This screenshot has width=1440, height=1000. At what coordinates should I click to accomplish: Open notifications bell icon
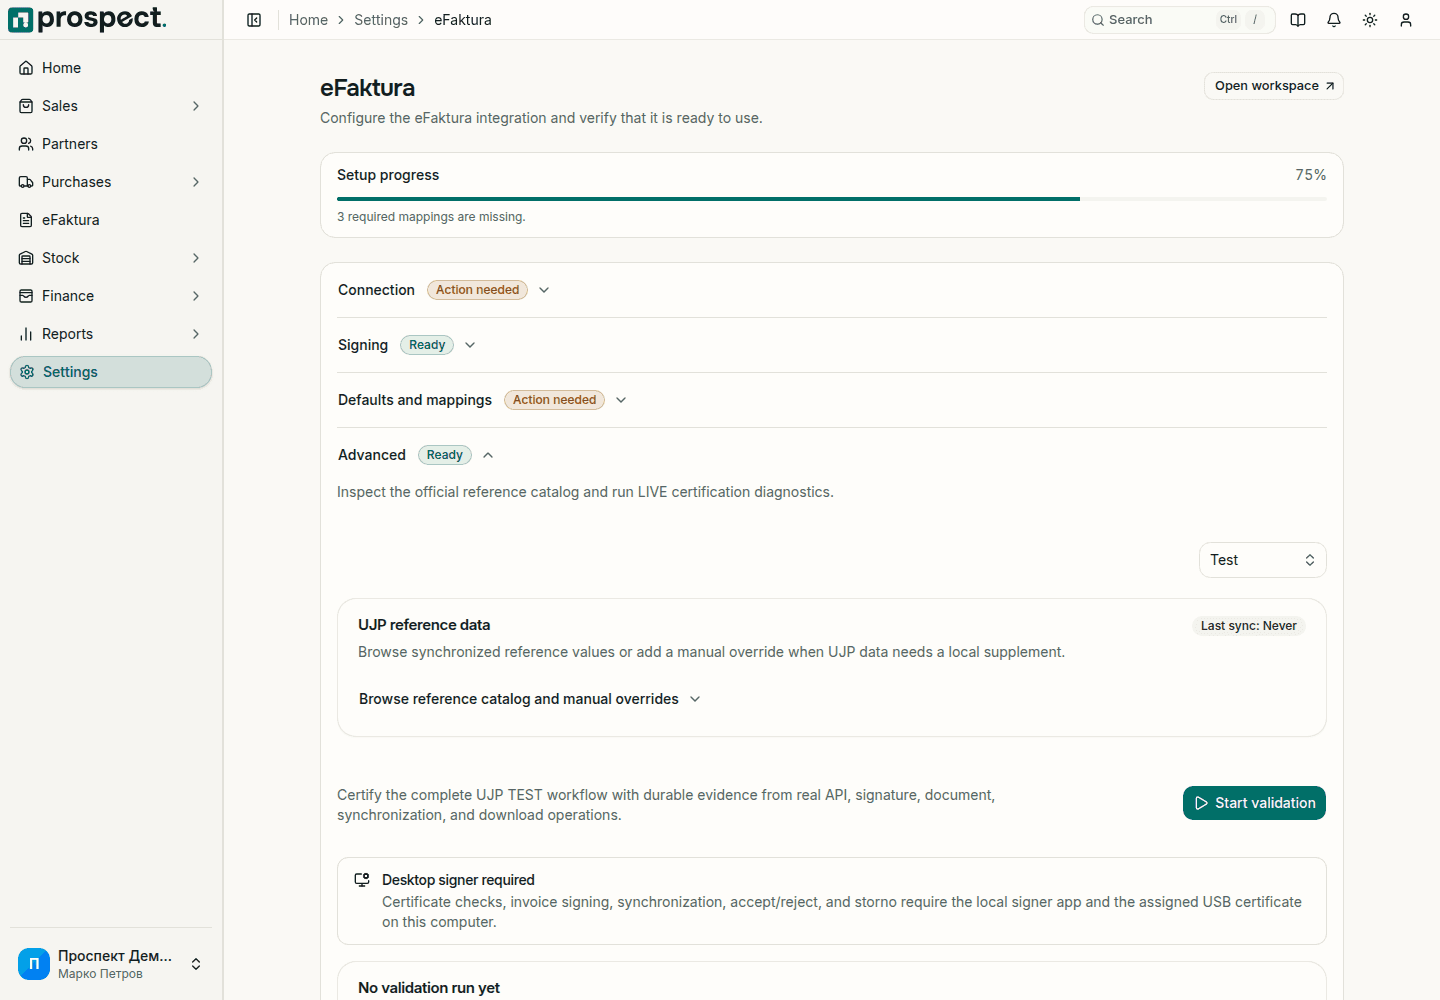[1334, 20]
